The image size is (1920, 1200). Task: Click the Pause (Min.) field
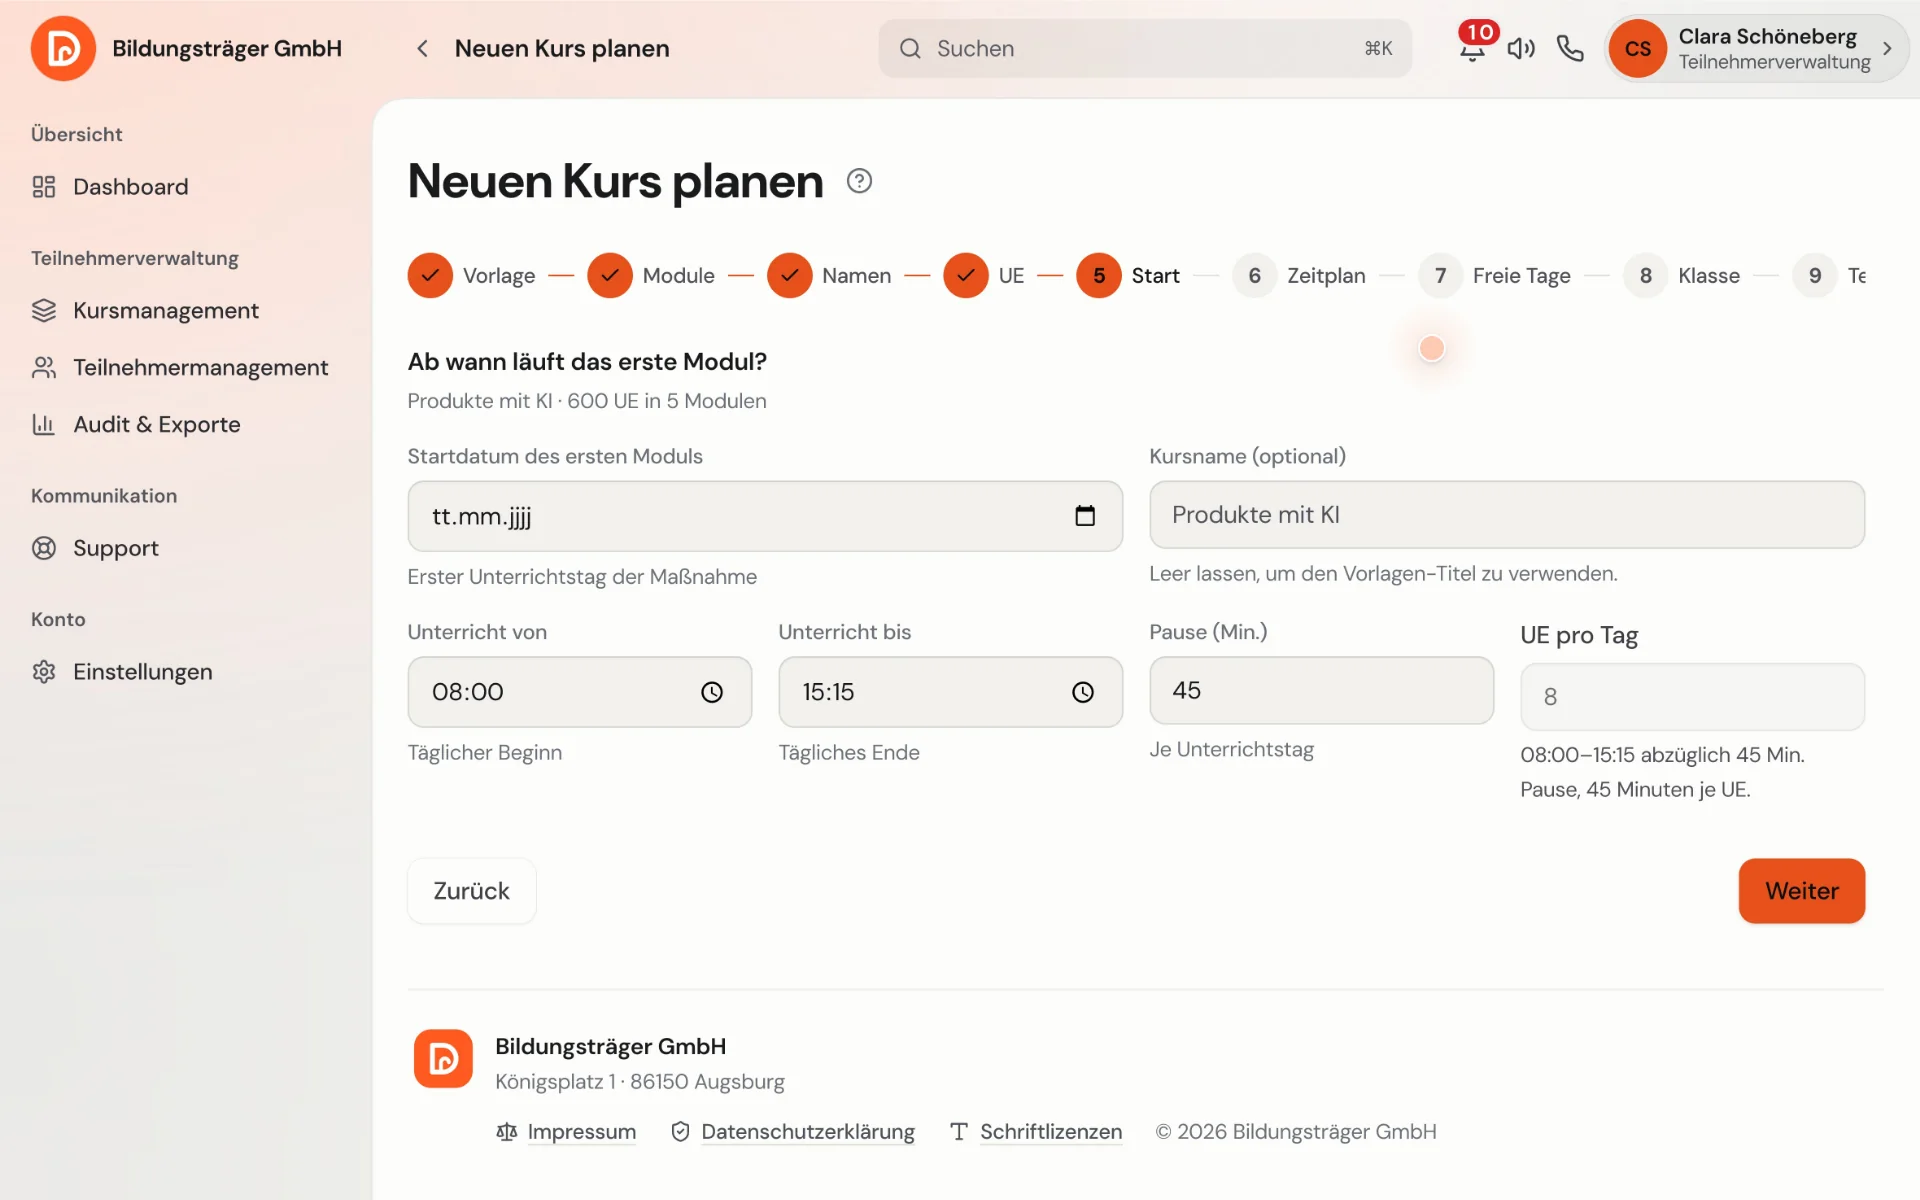click(1321, 690)
